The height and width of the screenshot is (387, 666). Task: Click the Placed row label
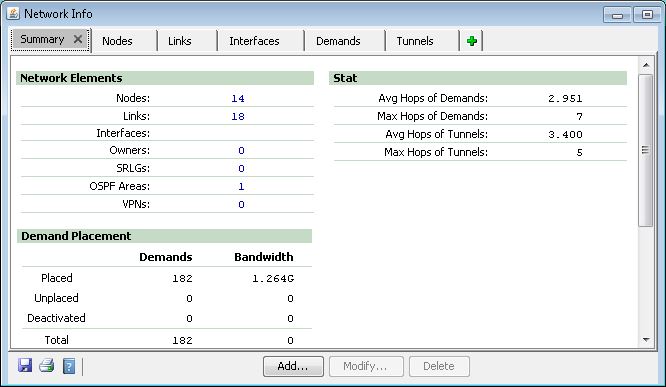point(56,278)
